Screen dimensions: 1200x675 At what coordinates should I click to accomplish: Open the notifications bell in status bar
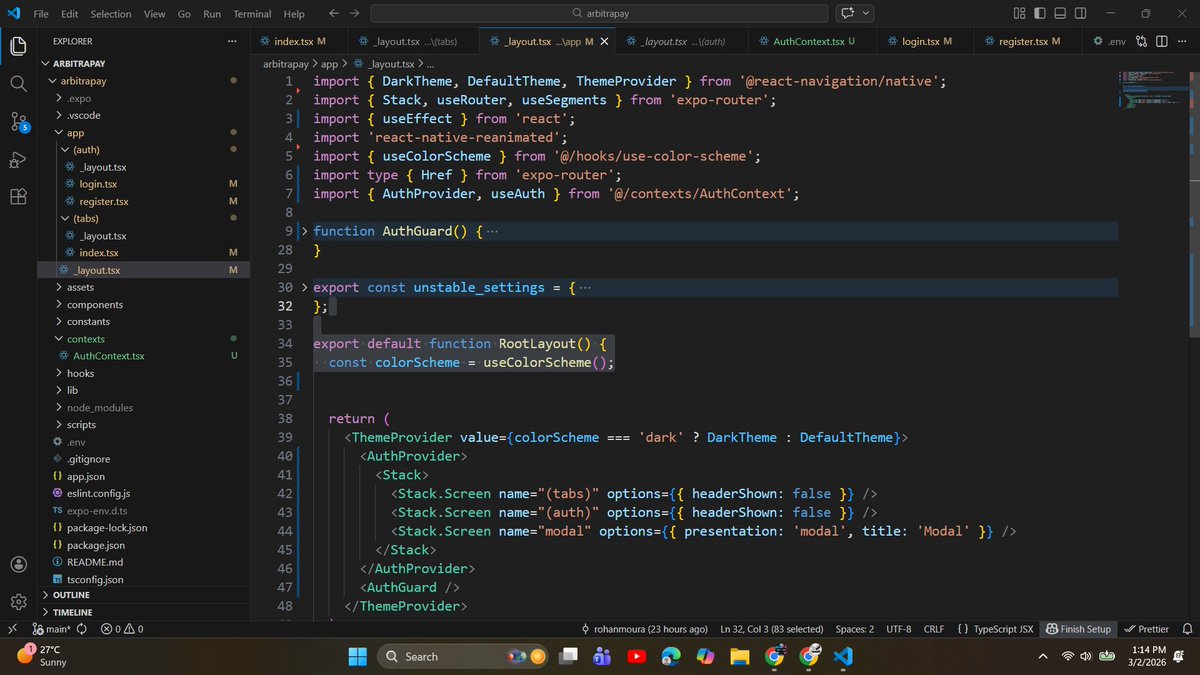pyautogui.click(x=1186, y=629)
